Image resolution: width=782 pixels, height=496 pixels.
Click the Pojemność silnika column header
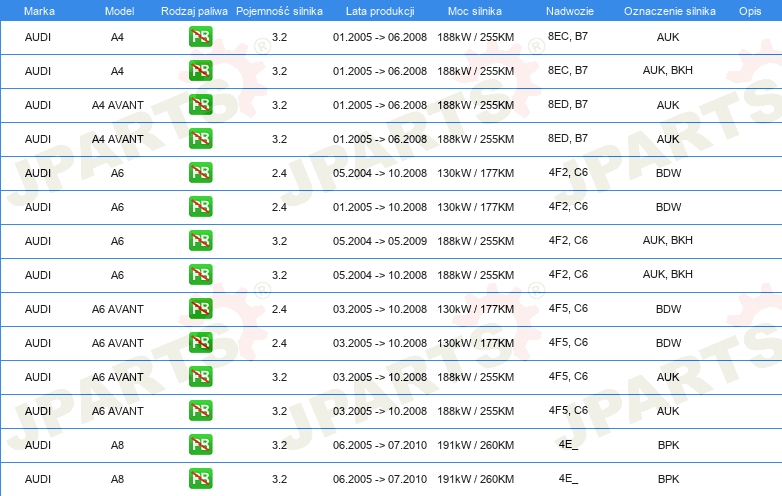coord(279,10)
